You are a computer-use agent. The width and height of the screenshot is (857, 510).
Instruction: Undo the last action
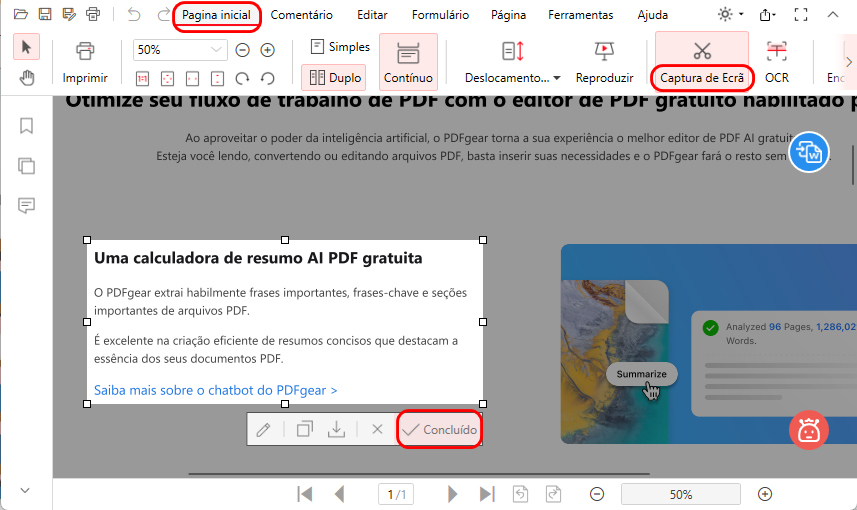pyautogui.click(x=133, y=14)
